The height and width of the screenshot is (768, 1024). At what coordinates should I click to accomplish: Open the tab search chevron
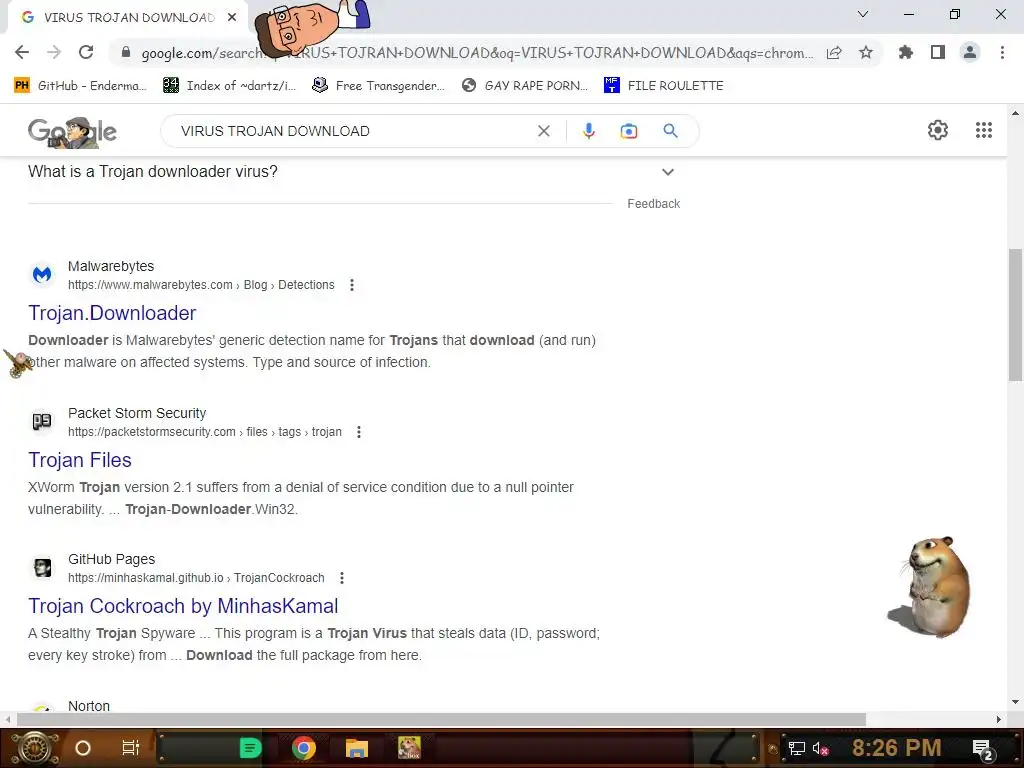pos(863,14)
